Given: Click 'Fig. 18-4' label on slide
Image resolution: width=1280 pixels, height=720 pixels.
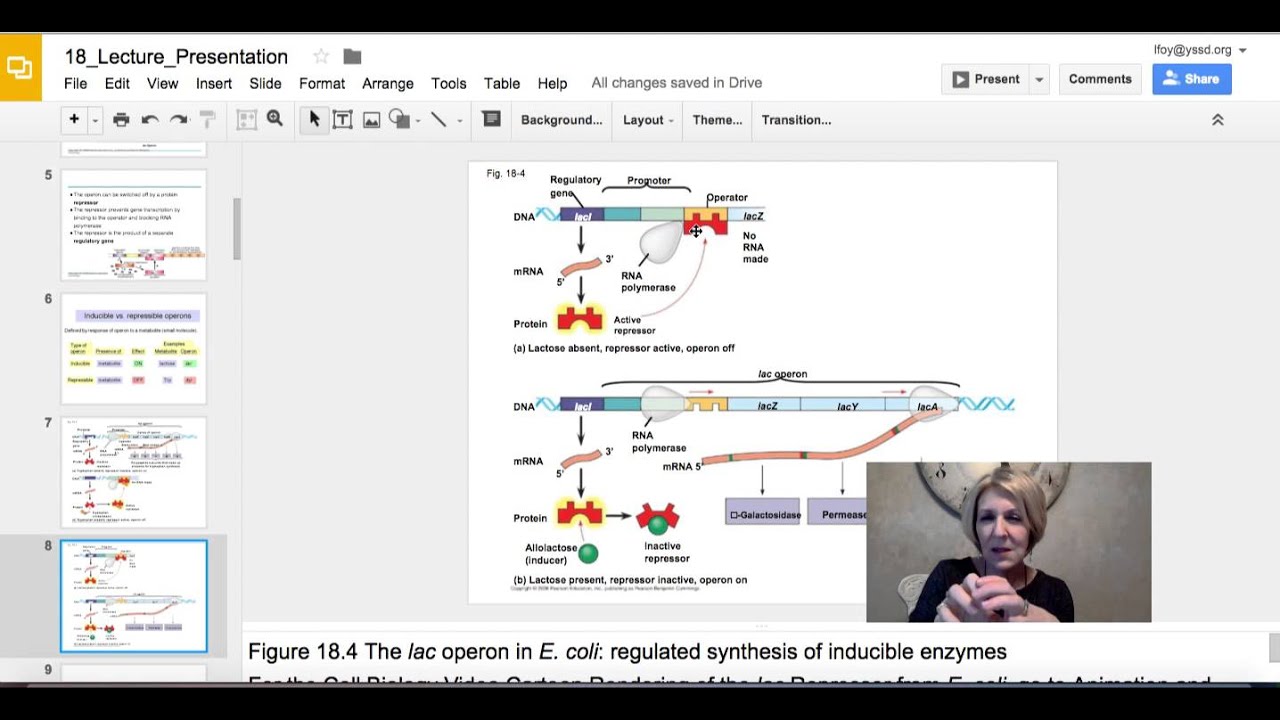Looking at the screenshot, I should pyautogui.click(x=505, y=174).
